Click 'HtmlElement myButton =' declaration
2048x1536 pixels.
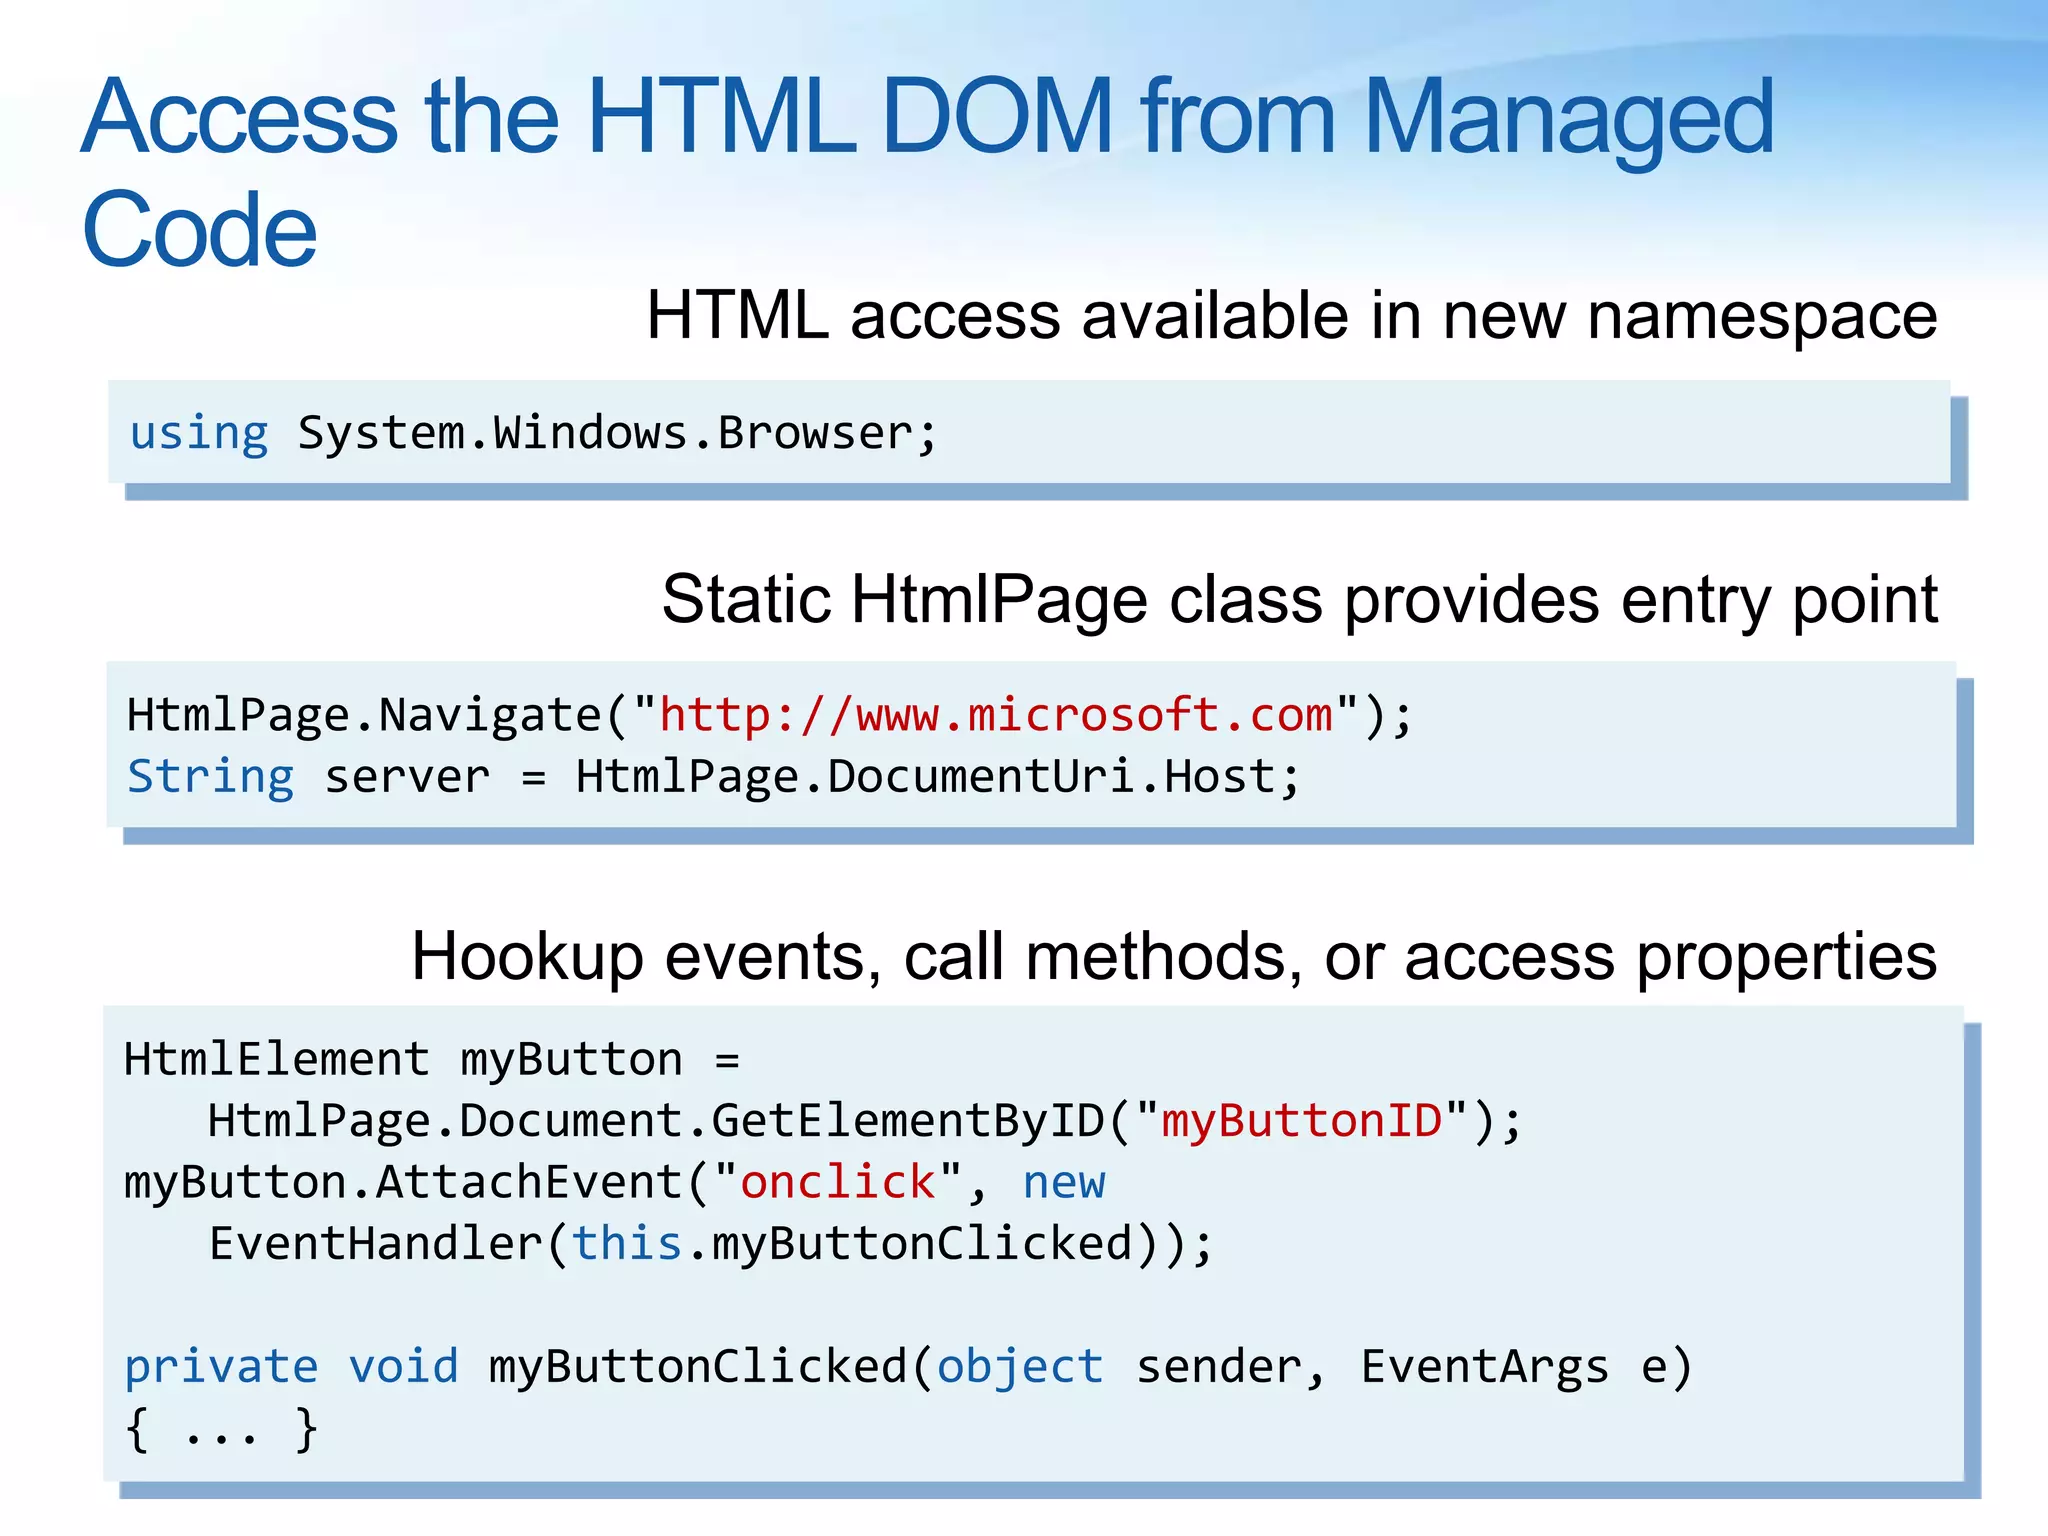(431, 1059)
